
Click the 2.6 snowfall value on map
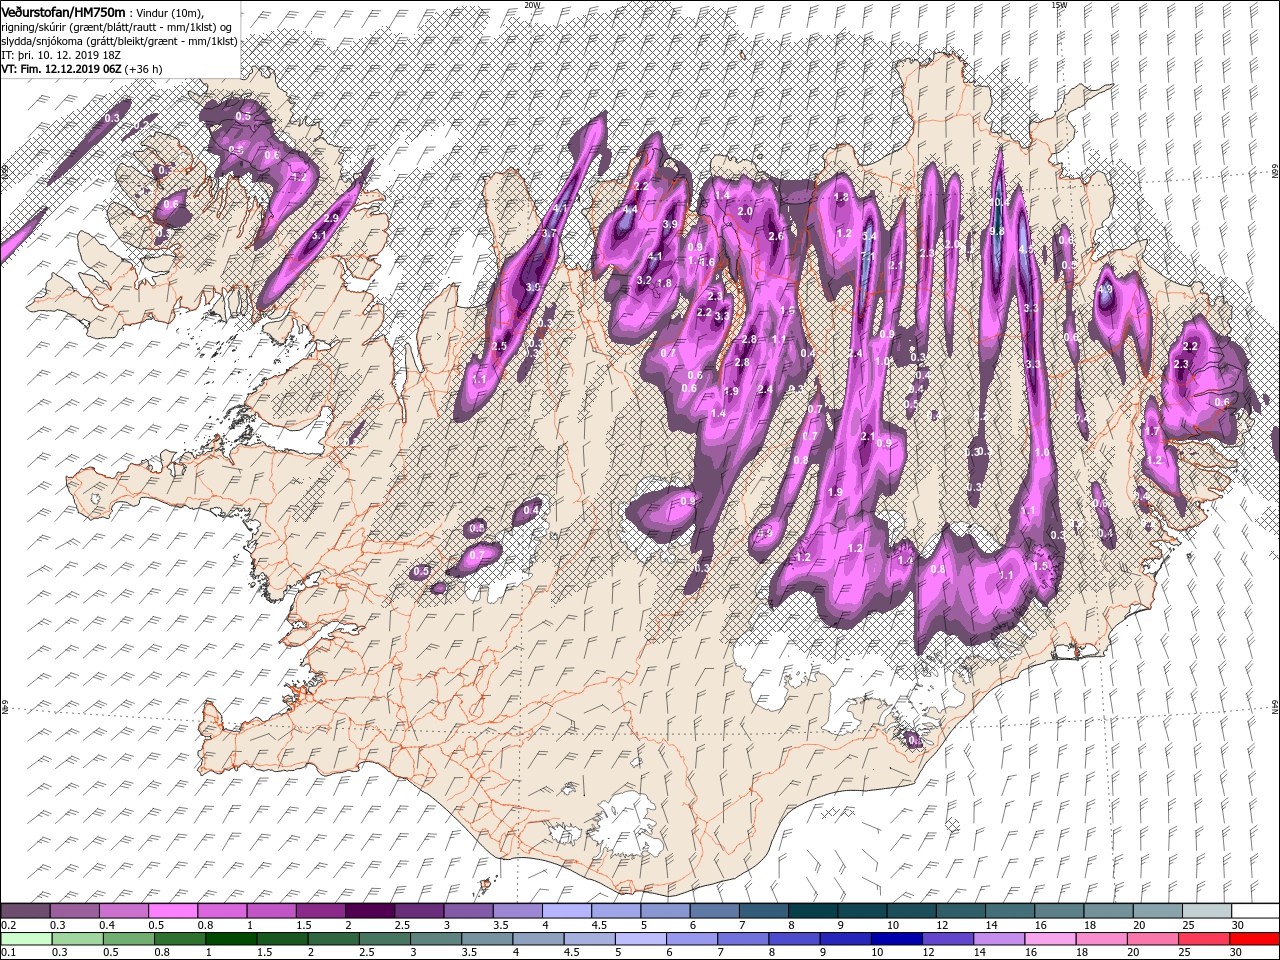click(776, 236)
